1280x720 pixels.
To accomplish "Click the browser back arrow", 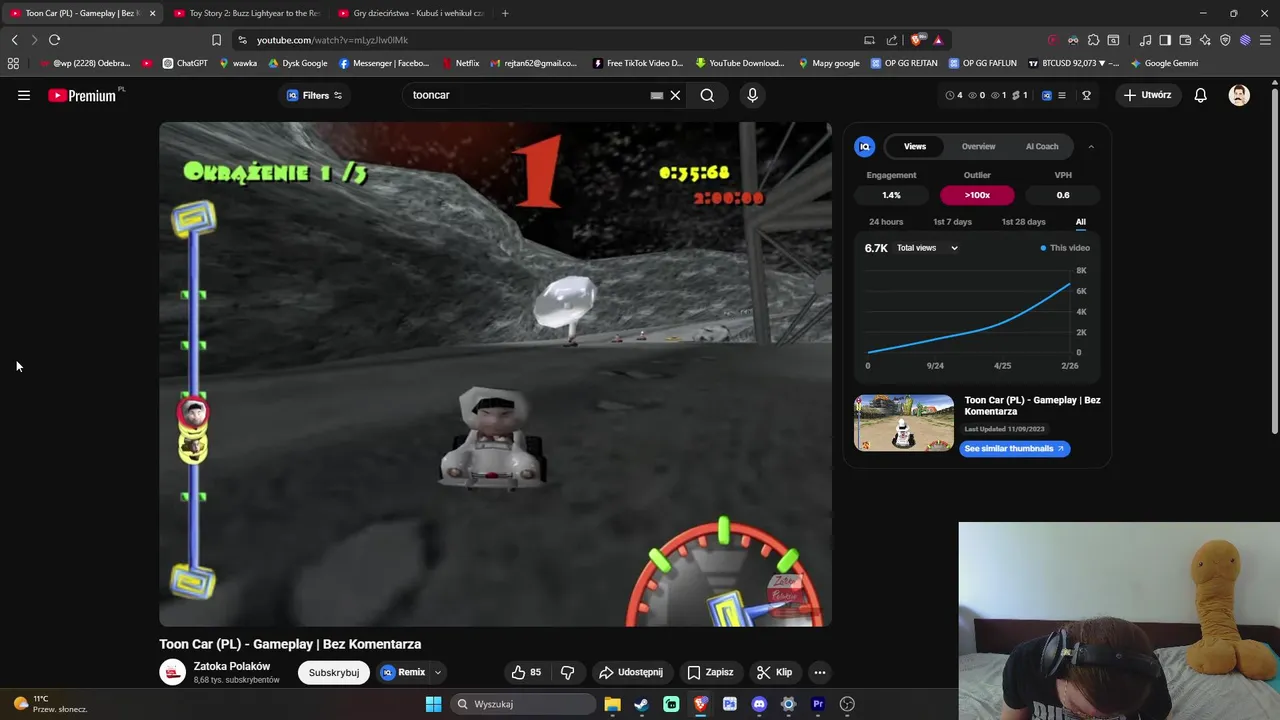I will [14, 40].
